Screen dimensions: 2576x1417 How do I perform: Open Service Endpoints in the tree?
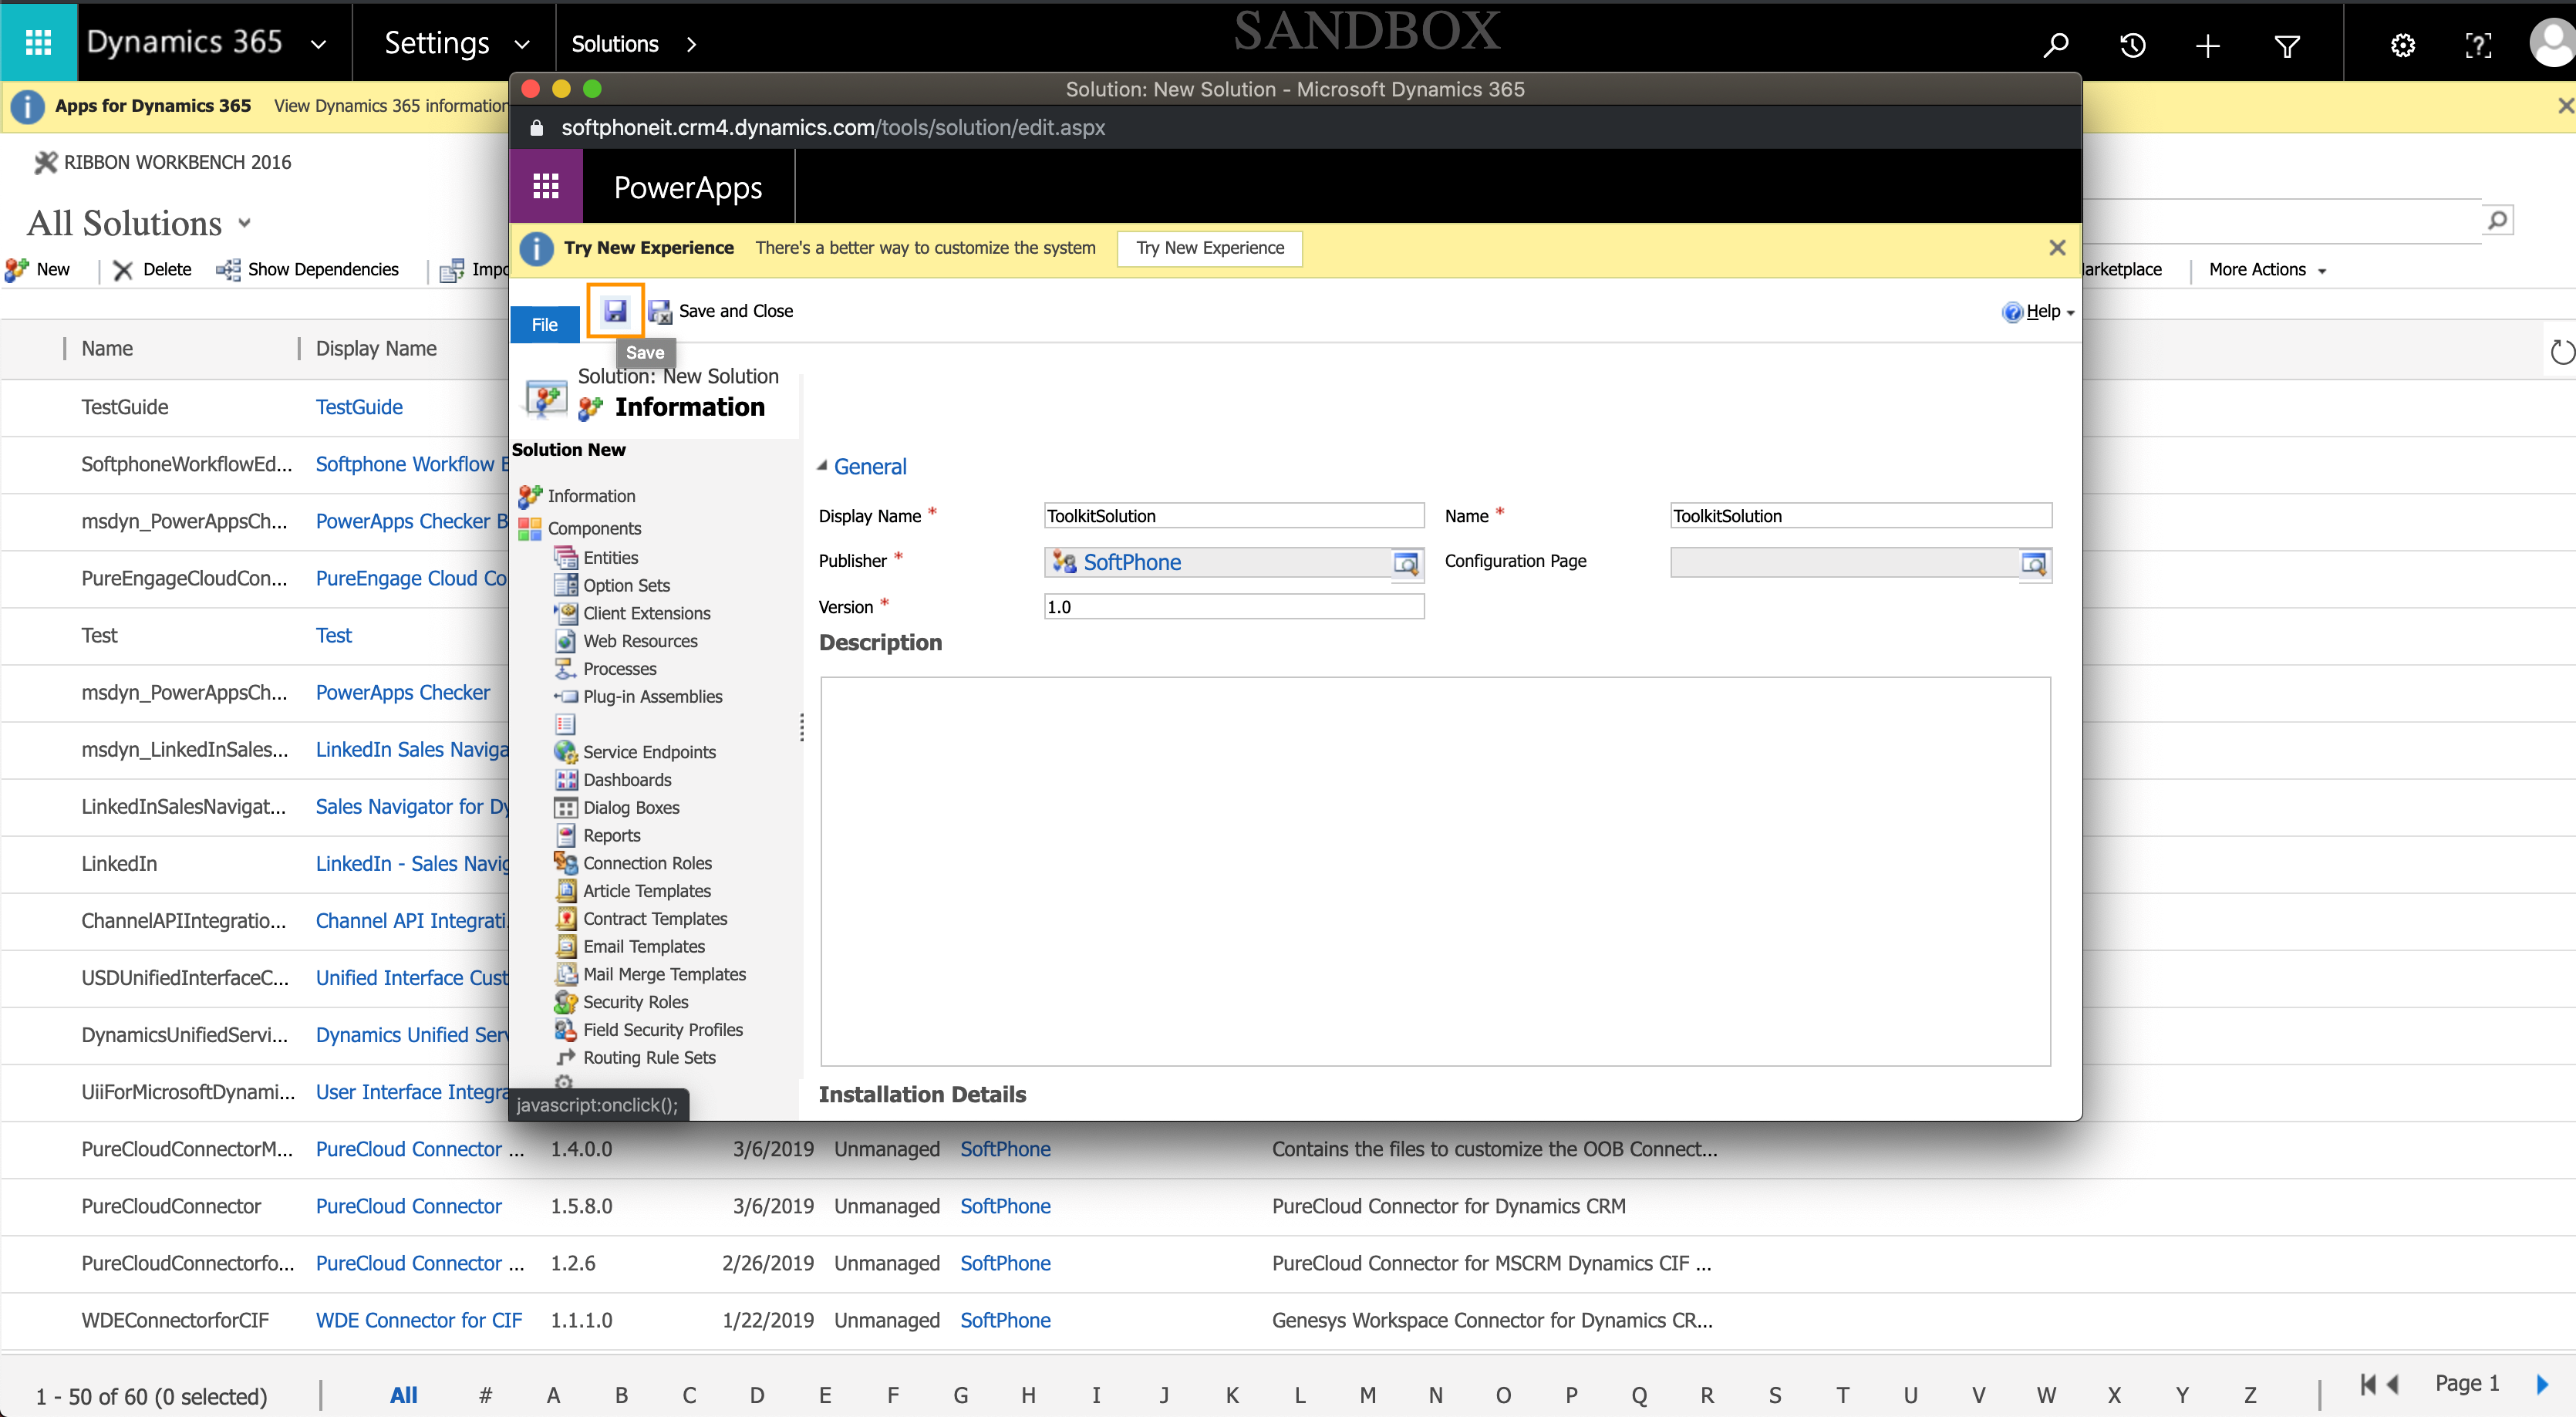point(649,752)
